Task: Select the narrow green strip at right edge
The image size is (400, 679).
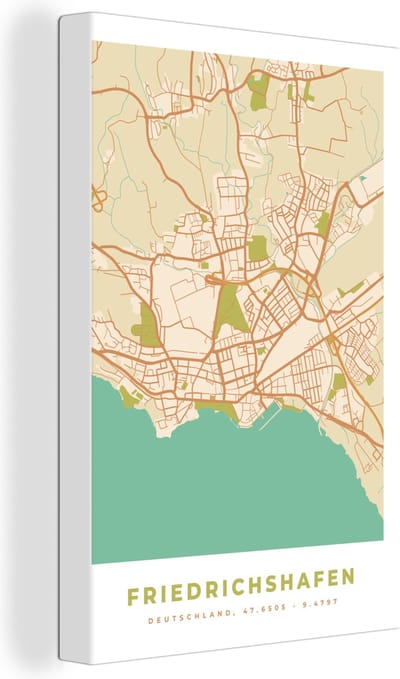Action: pos(351,289)
